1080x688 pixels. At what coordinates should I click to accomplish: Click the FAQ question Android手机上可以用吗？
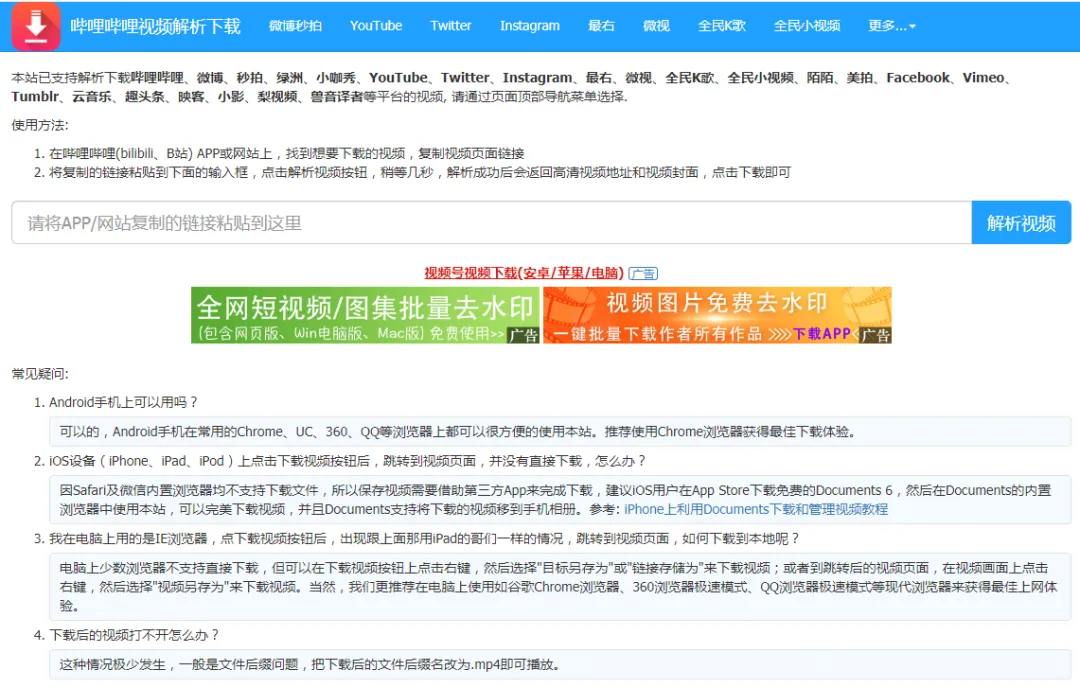[123, 402]
